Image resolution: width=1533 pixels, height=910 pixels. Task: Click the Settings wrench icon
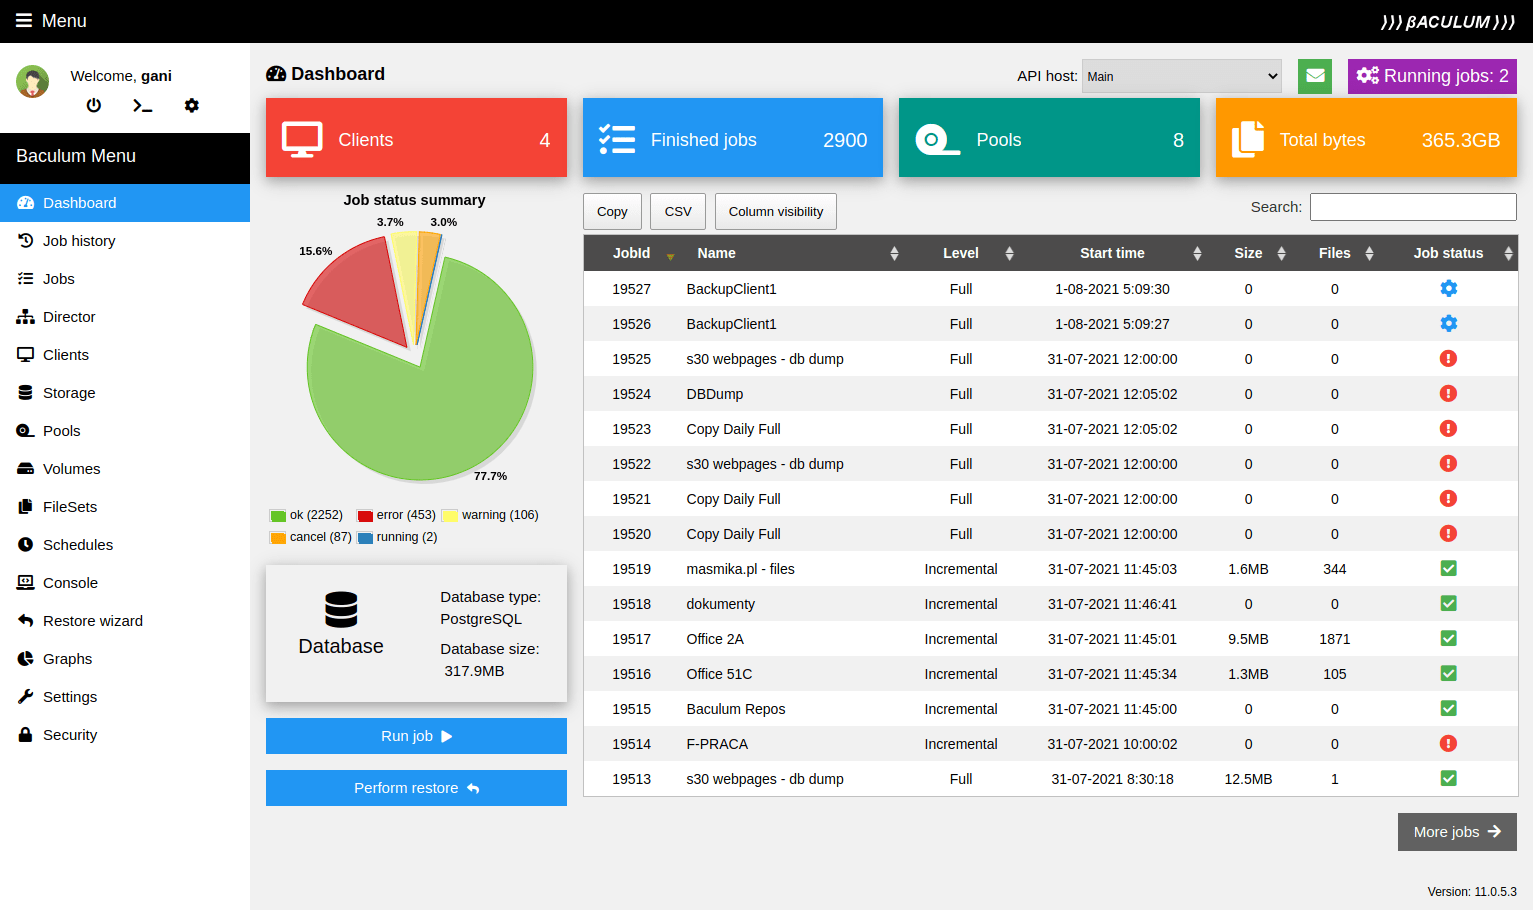click(26, 697)
